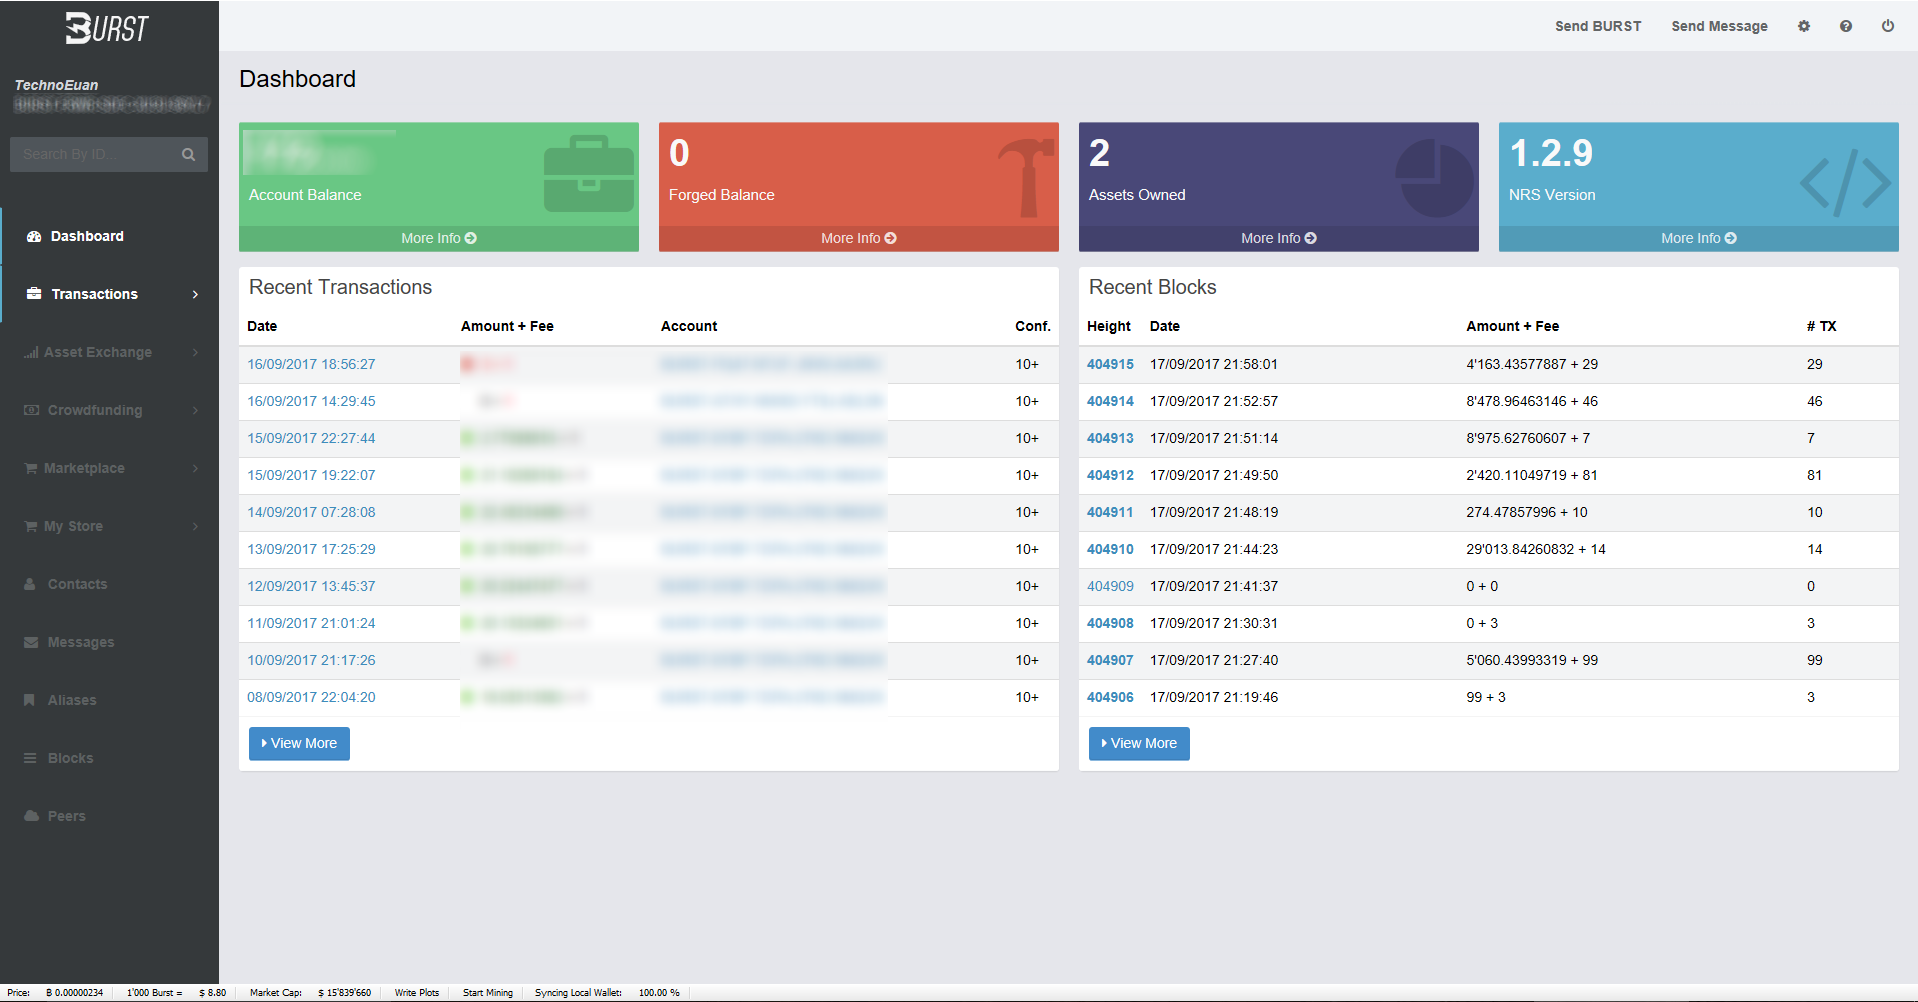1918x1002 pixels.
Task: Expand the Transactions submenu chevron
Action: coord(195,294)
